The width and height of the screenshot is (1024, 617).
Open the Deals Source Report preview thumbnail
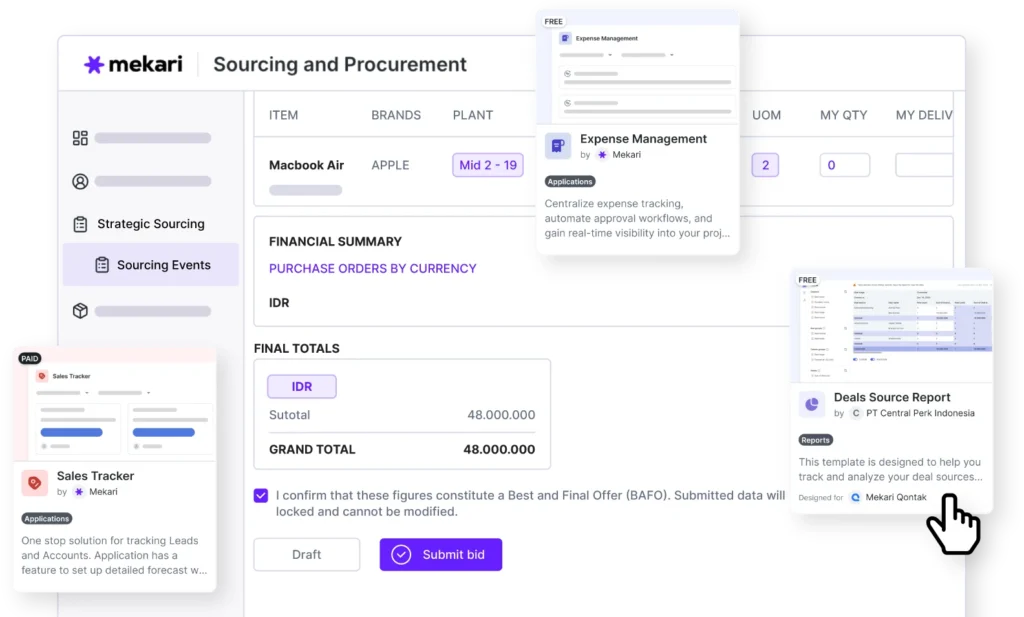(891, 326)
